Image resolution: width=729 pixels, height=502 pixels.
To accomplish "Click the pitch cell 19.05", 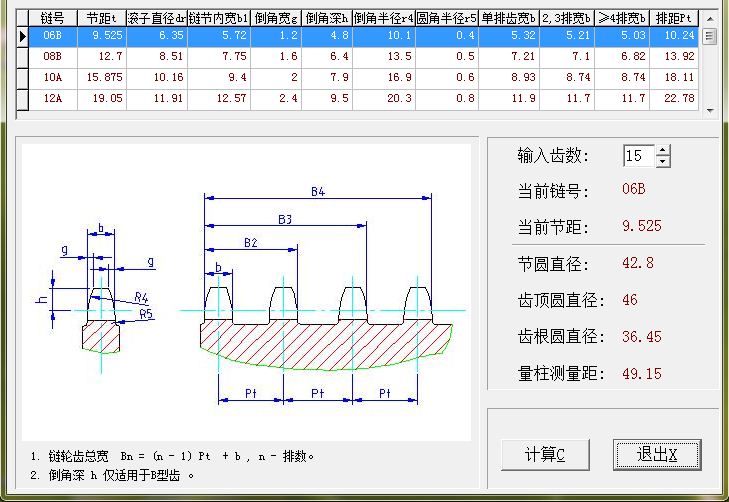I will point(102,99).
